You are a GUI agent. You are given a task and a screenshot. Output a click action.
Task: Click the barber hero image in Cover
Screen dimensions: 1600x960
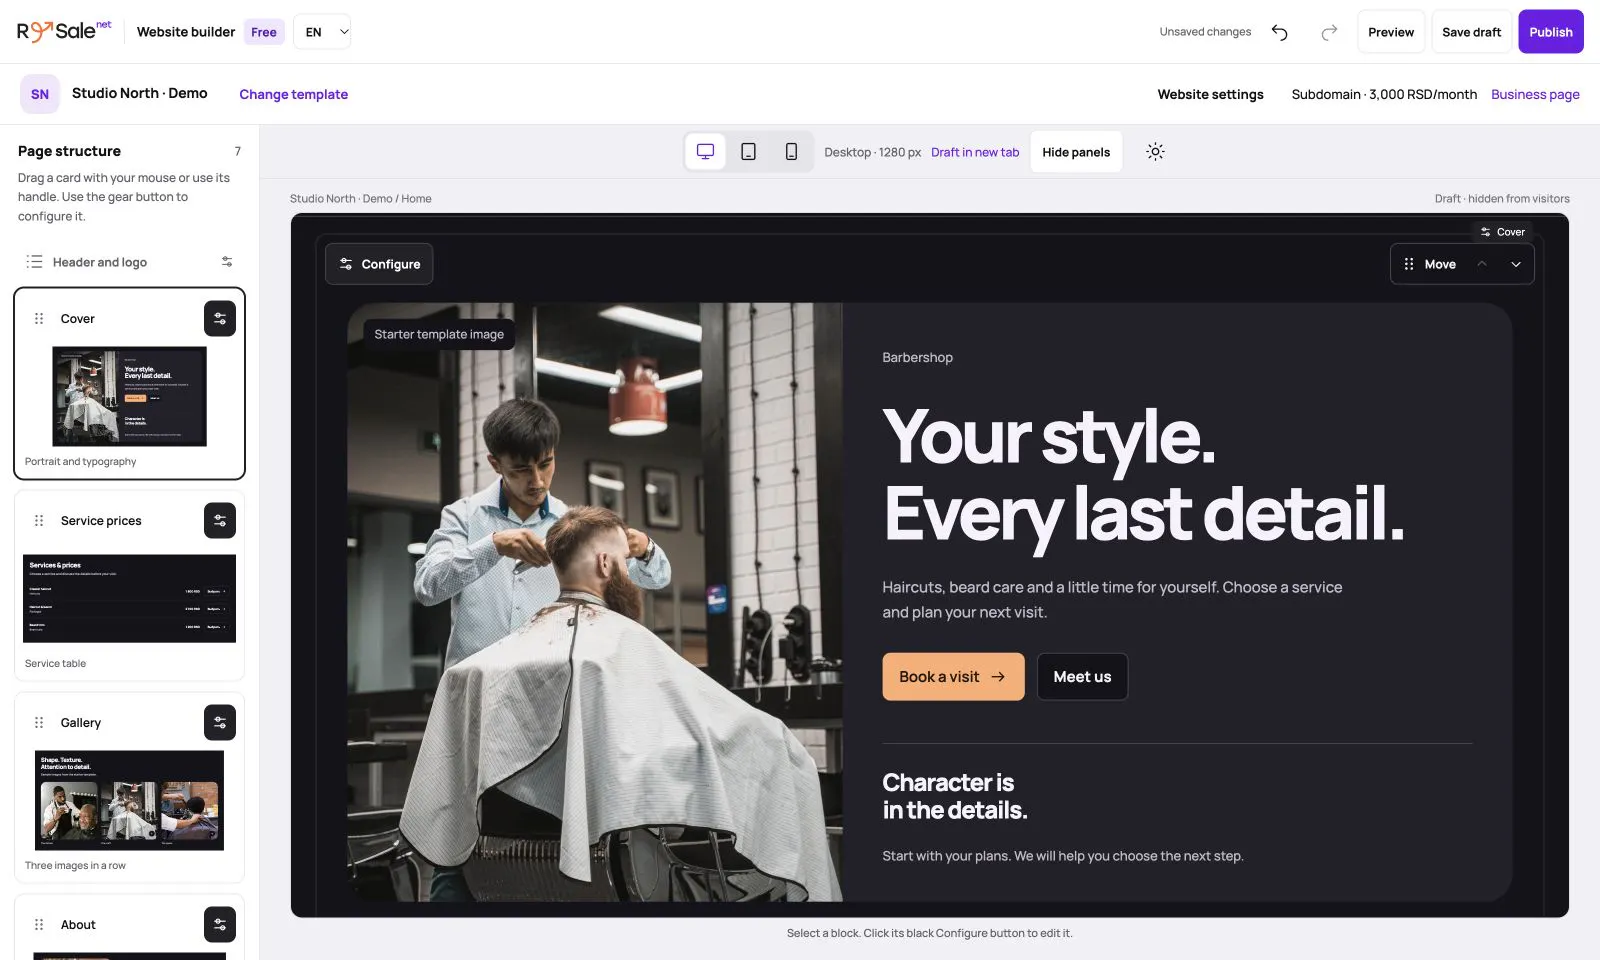pos(595,602)
